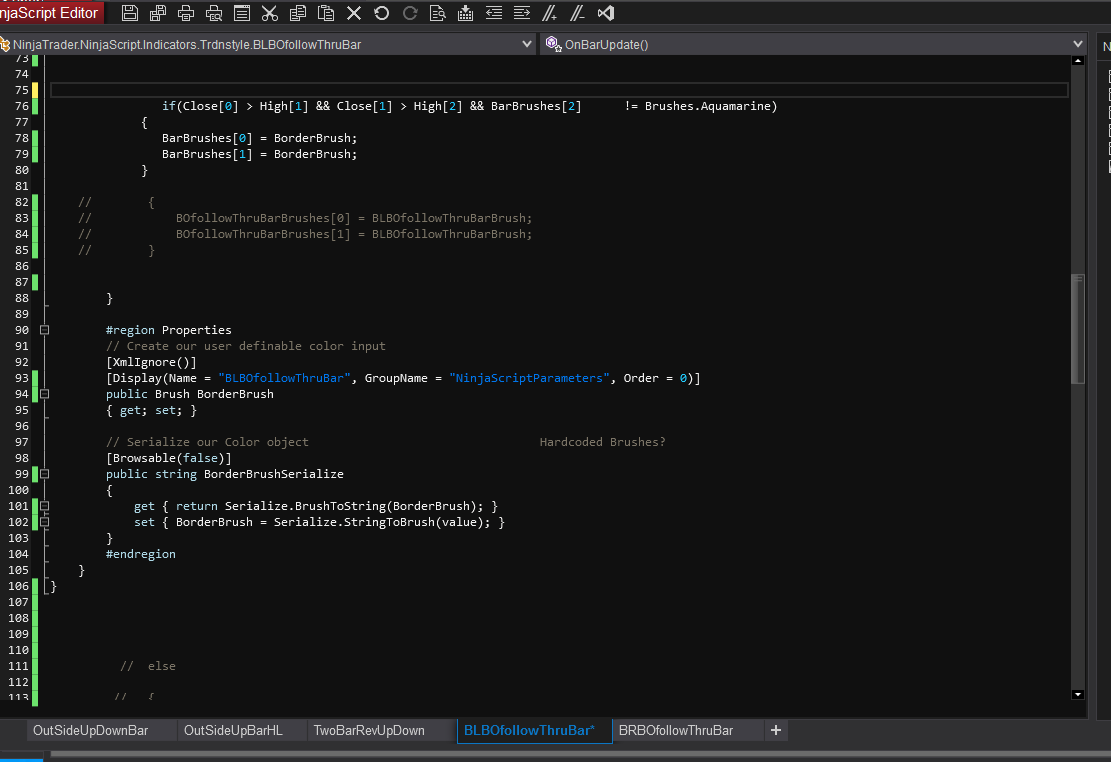Add a new tab with plus button
The height and width of the screenshot is (762, 1111).
click(x=776, y=731)
